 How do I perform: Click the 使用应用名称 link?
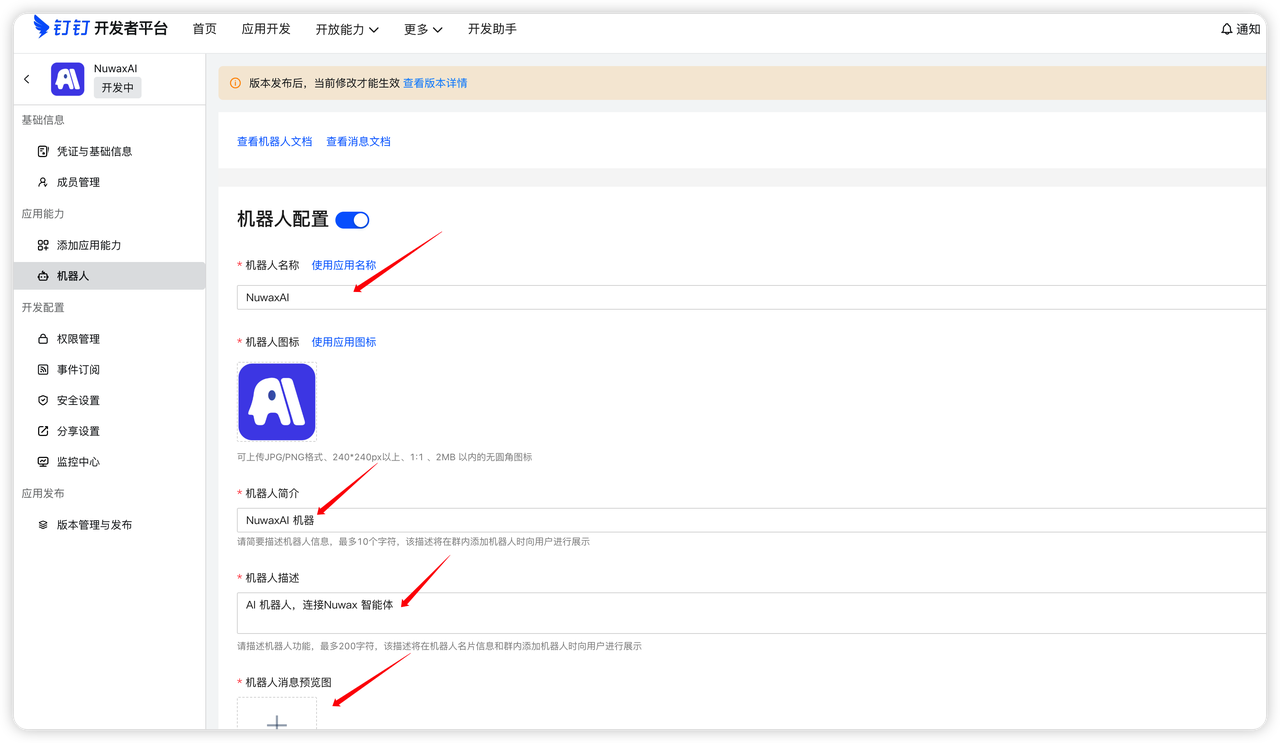coord(344,265)
